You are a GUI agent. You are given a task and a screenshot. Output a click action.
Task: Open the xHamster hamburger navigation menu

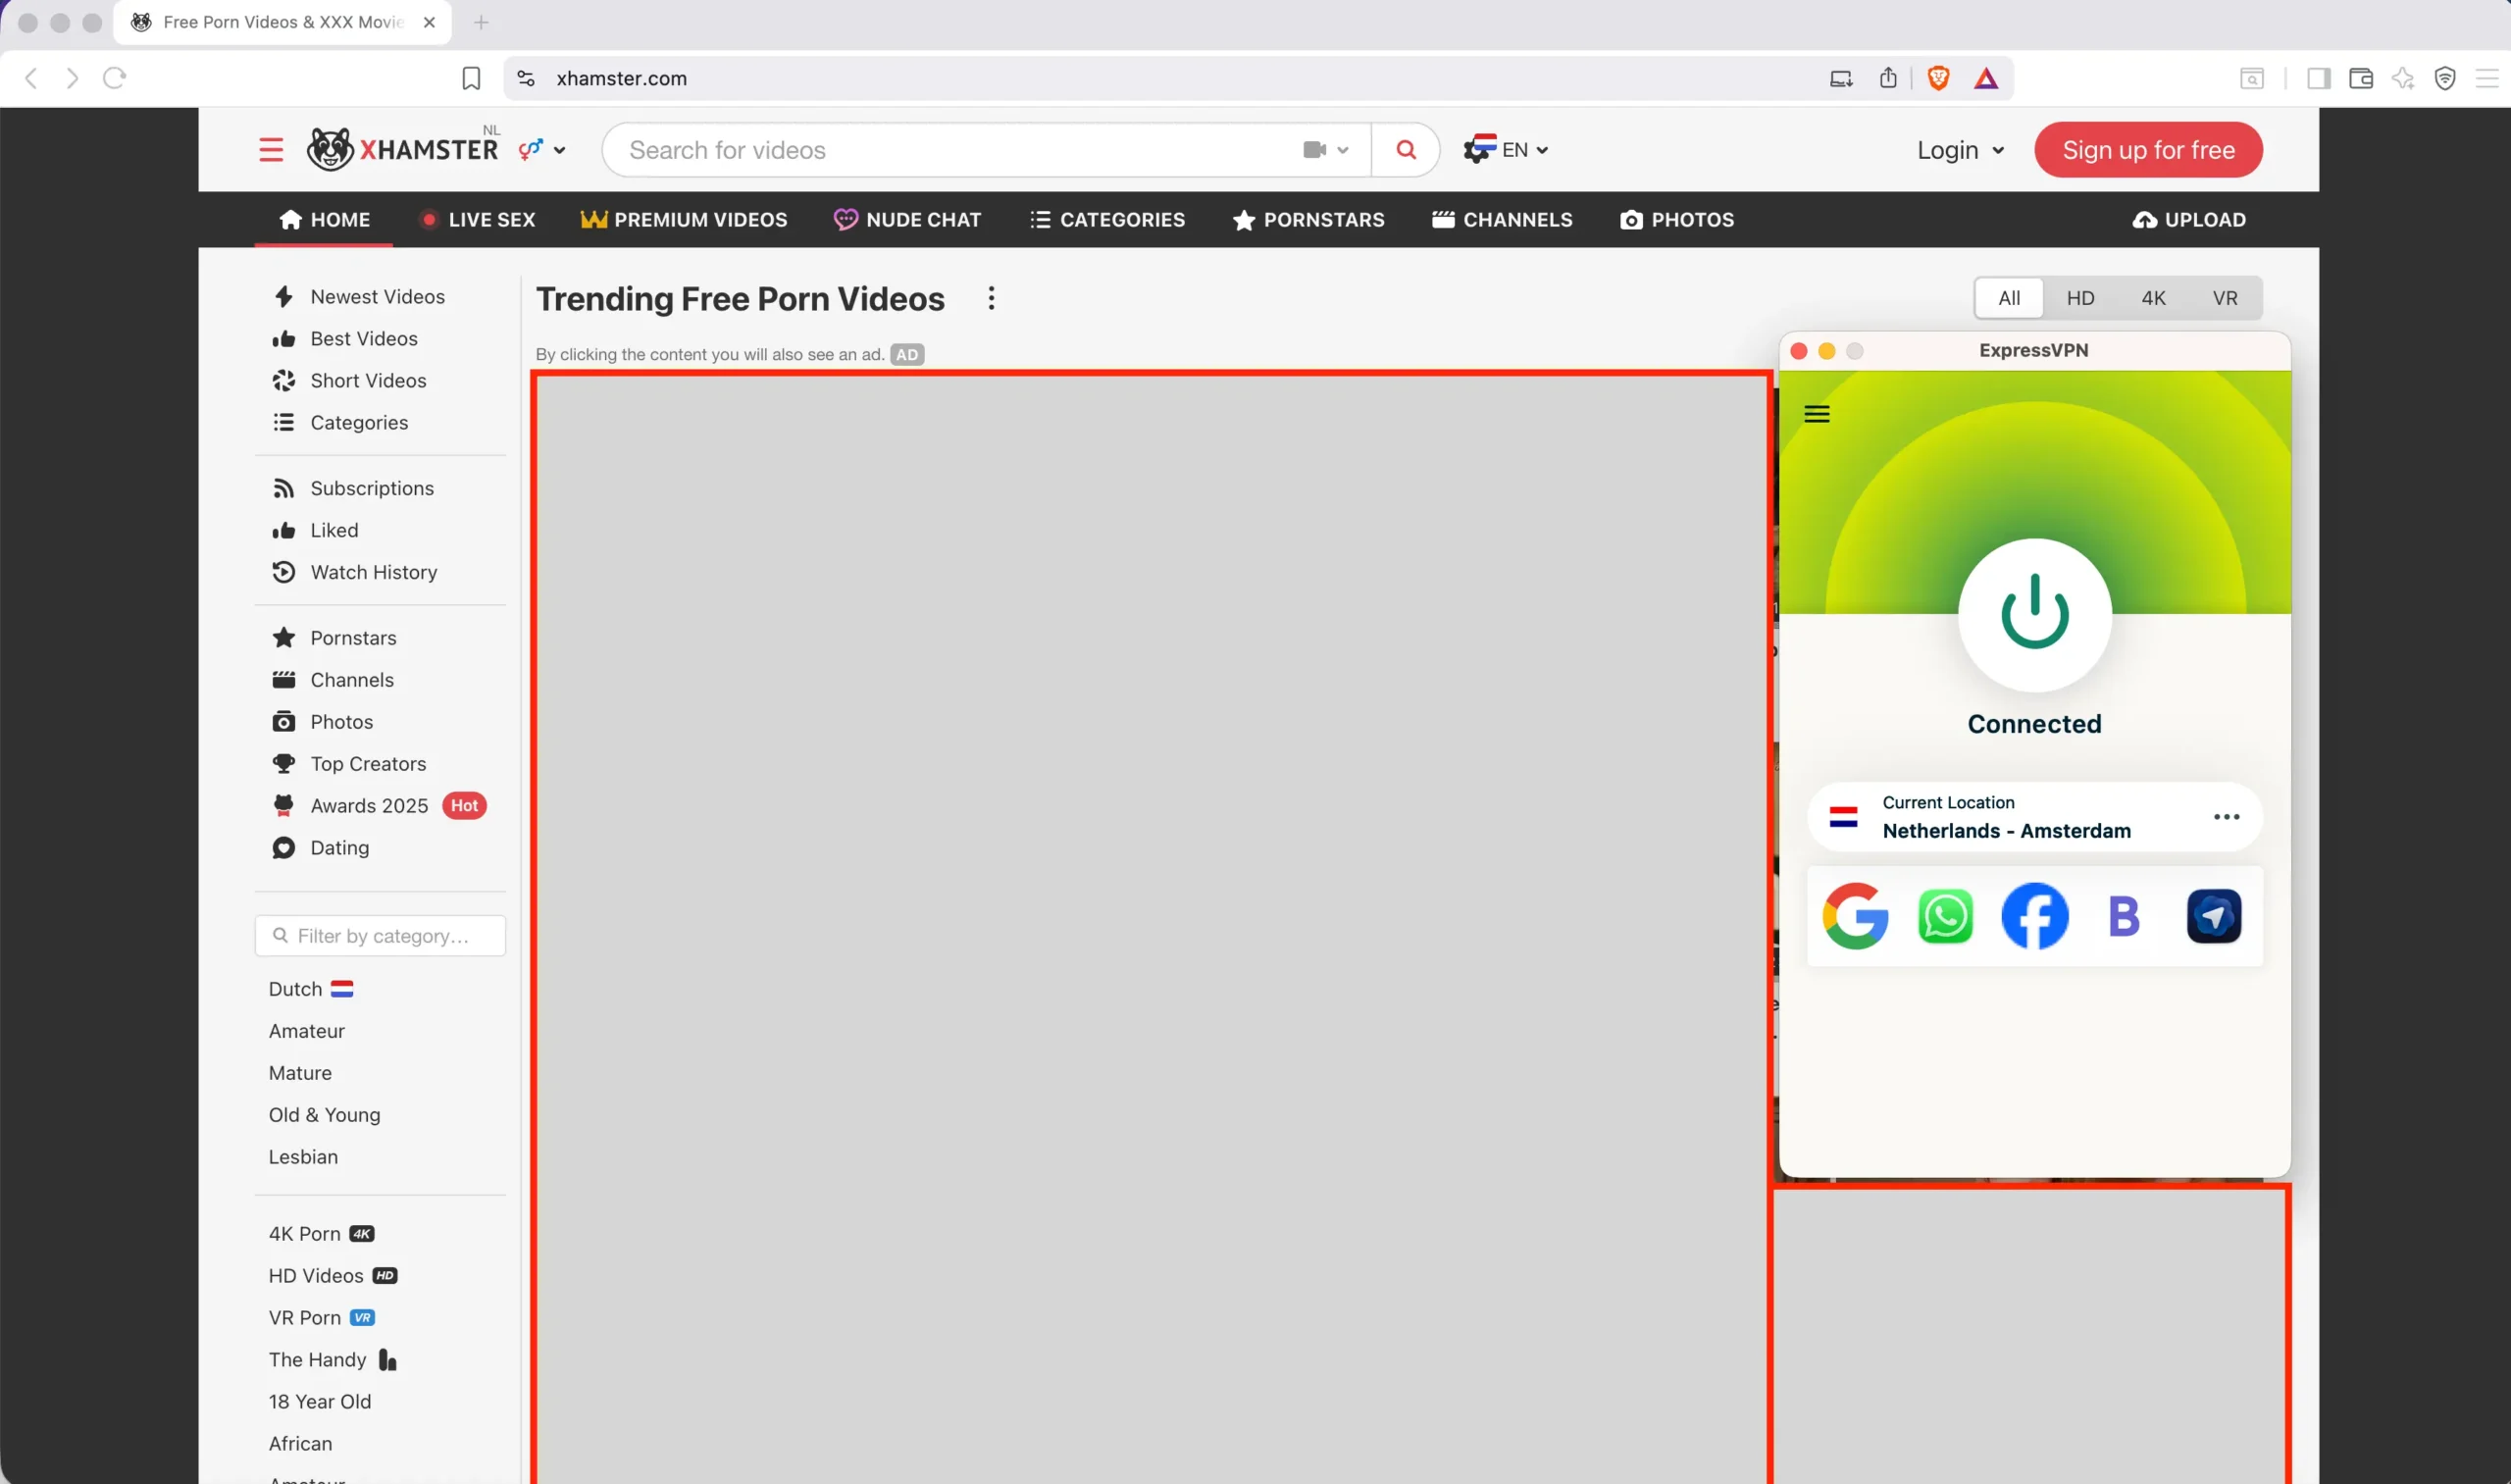(x=270, y=149)
